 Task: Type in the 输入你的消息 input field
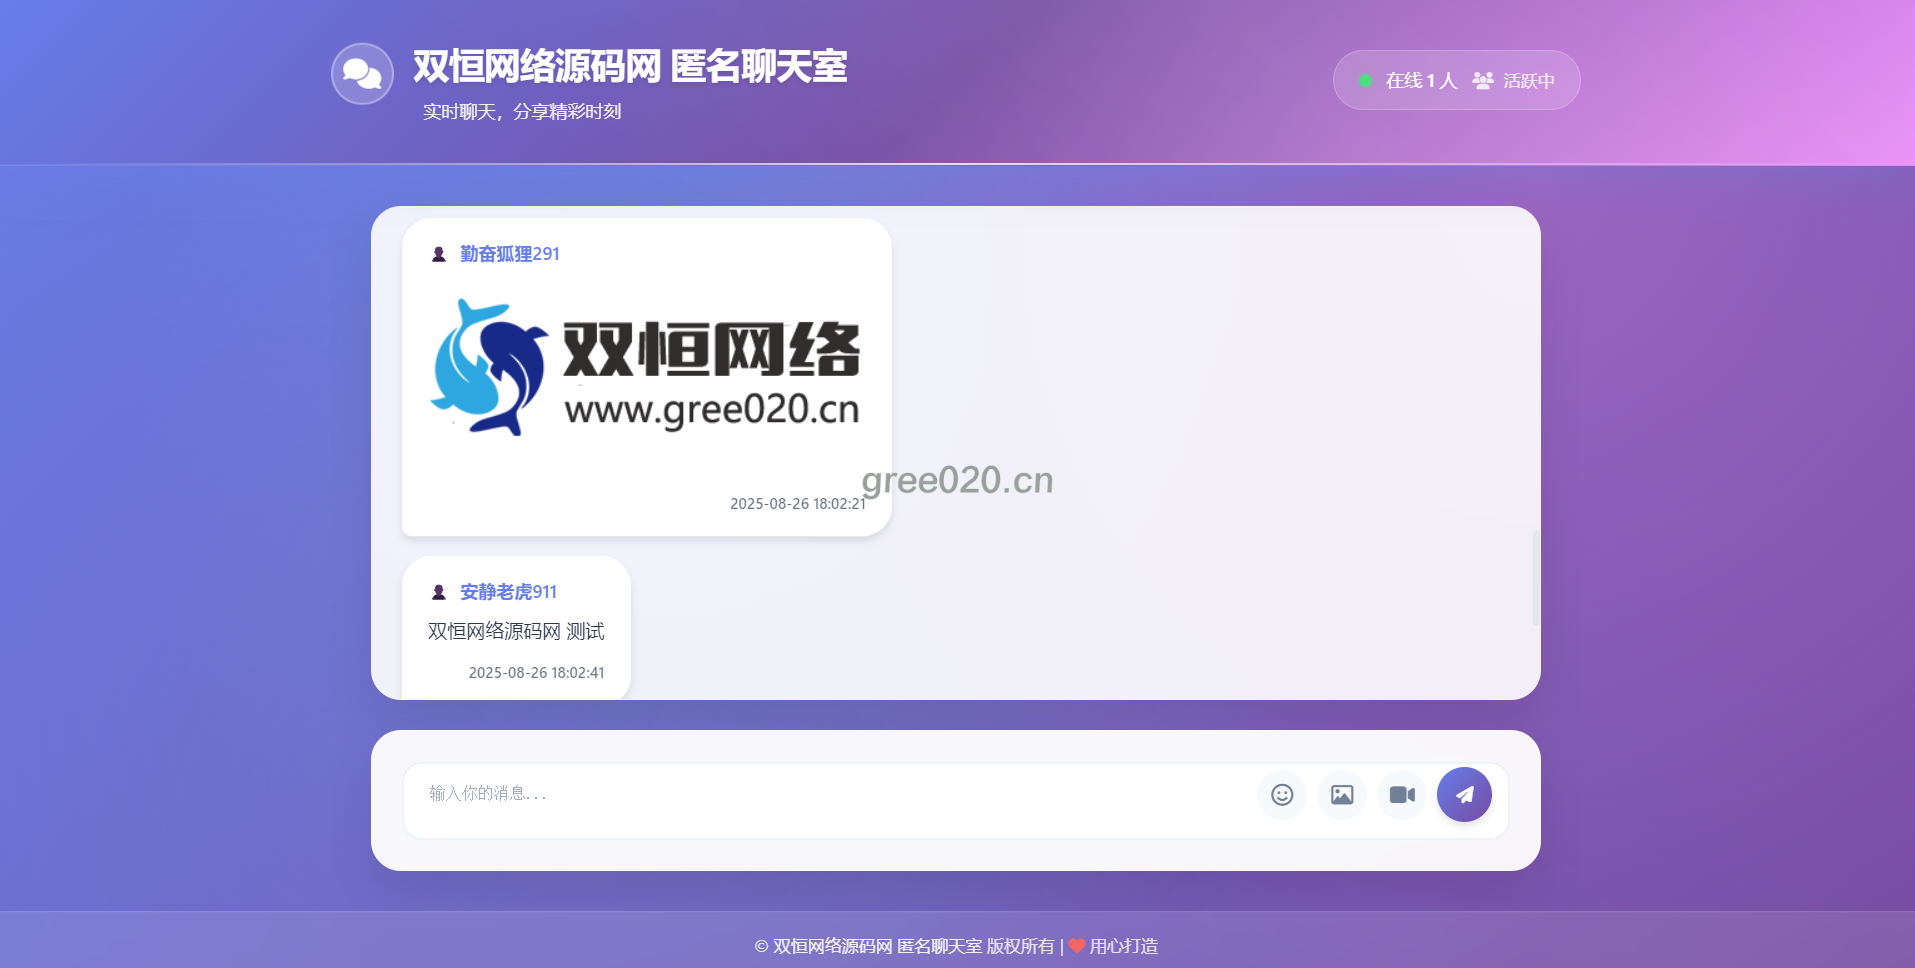[x=830, y=794]
